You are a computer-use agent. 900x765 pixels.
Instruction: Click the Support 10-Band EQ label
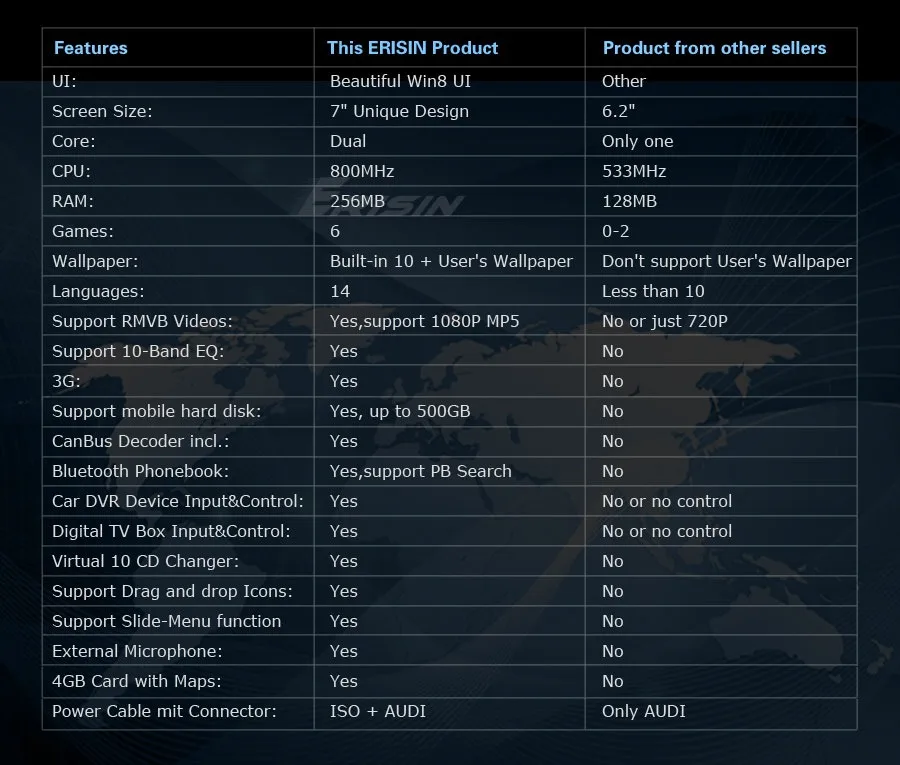[x=138, y=351]
